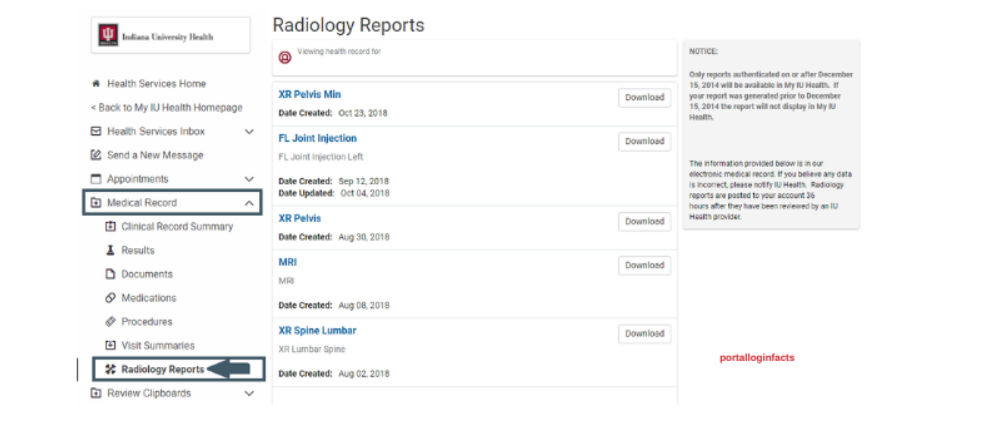The height and width of the screenshot is (429, 987).
Task: Click the compose icon beside Send a New Message
Action: click(x=96, y=155)
